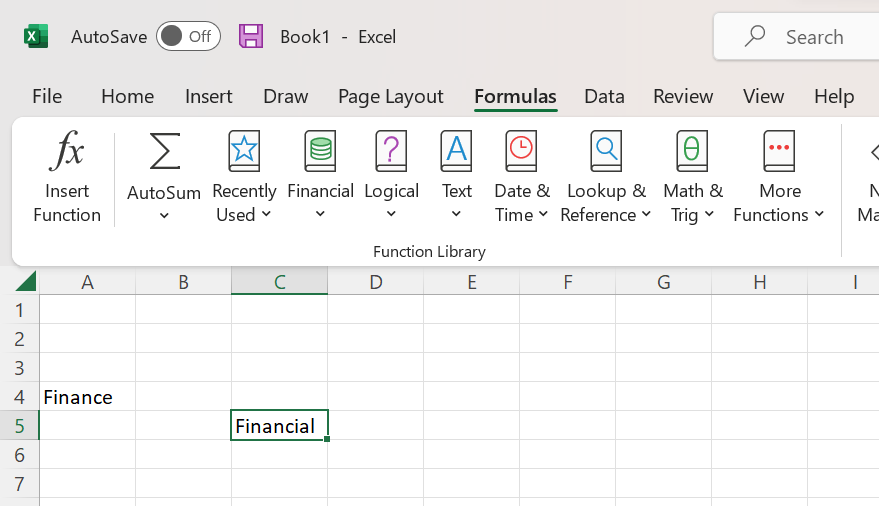Switch to the Data tab

coord(604,96)
